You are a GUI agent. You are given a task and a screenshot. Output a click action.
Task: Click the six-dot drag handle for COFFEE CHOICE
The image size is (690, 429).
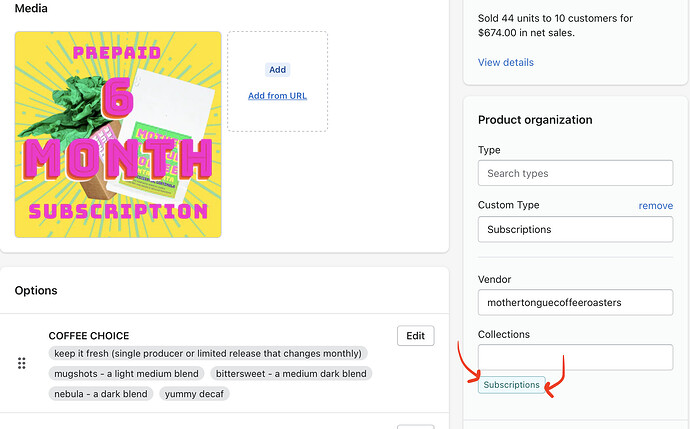22,363
